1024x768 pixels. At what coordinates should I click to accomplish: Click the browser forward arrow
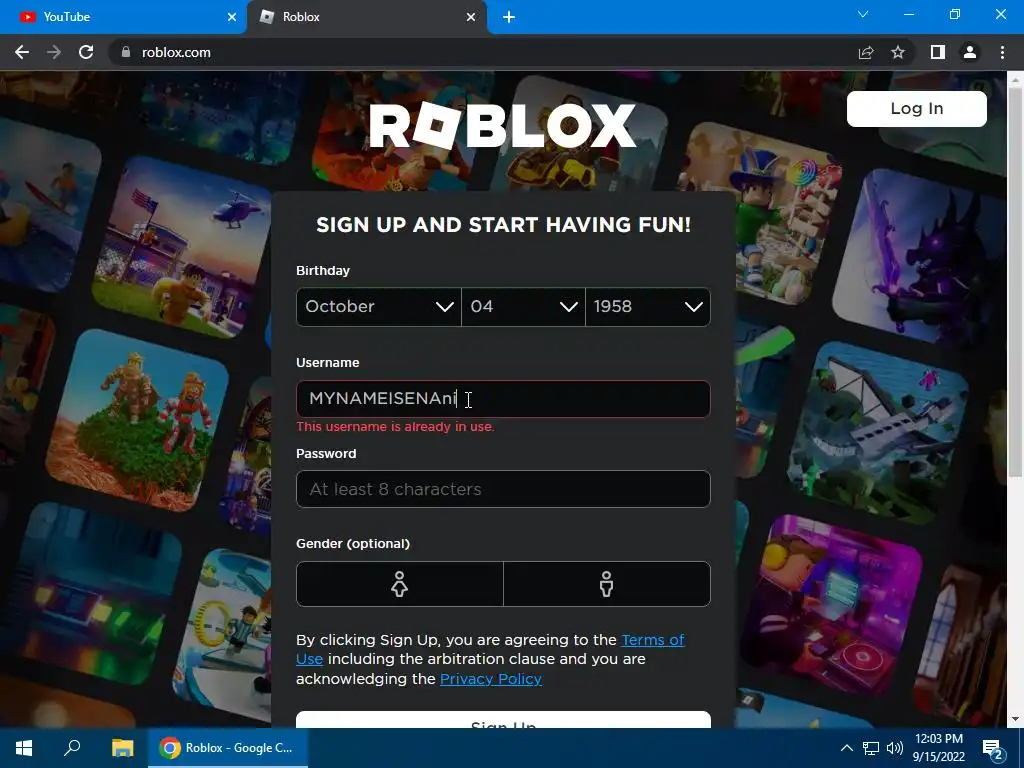pyautogui.click(x=54, y=52)
